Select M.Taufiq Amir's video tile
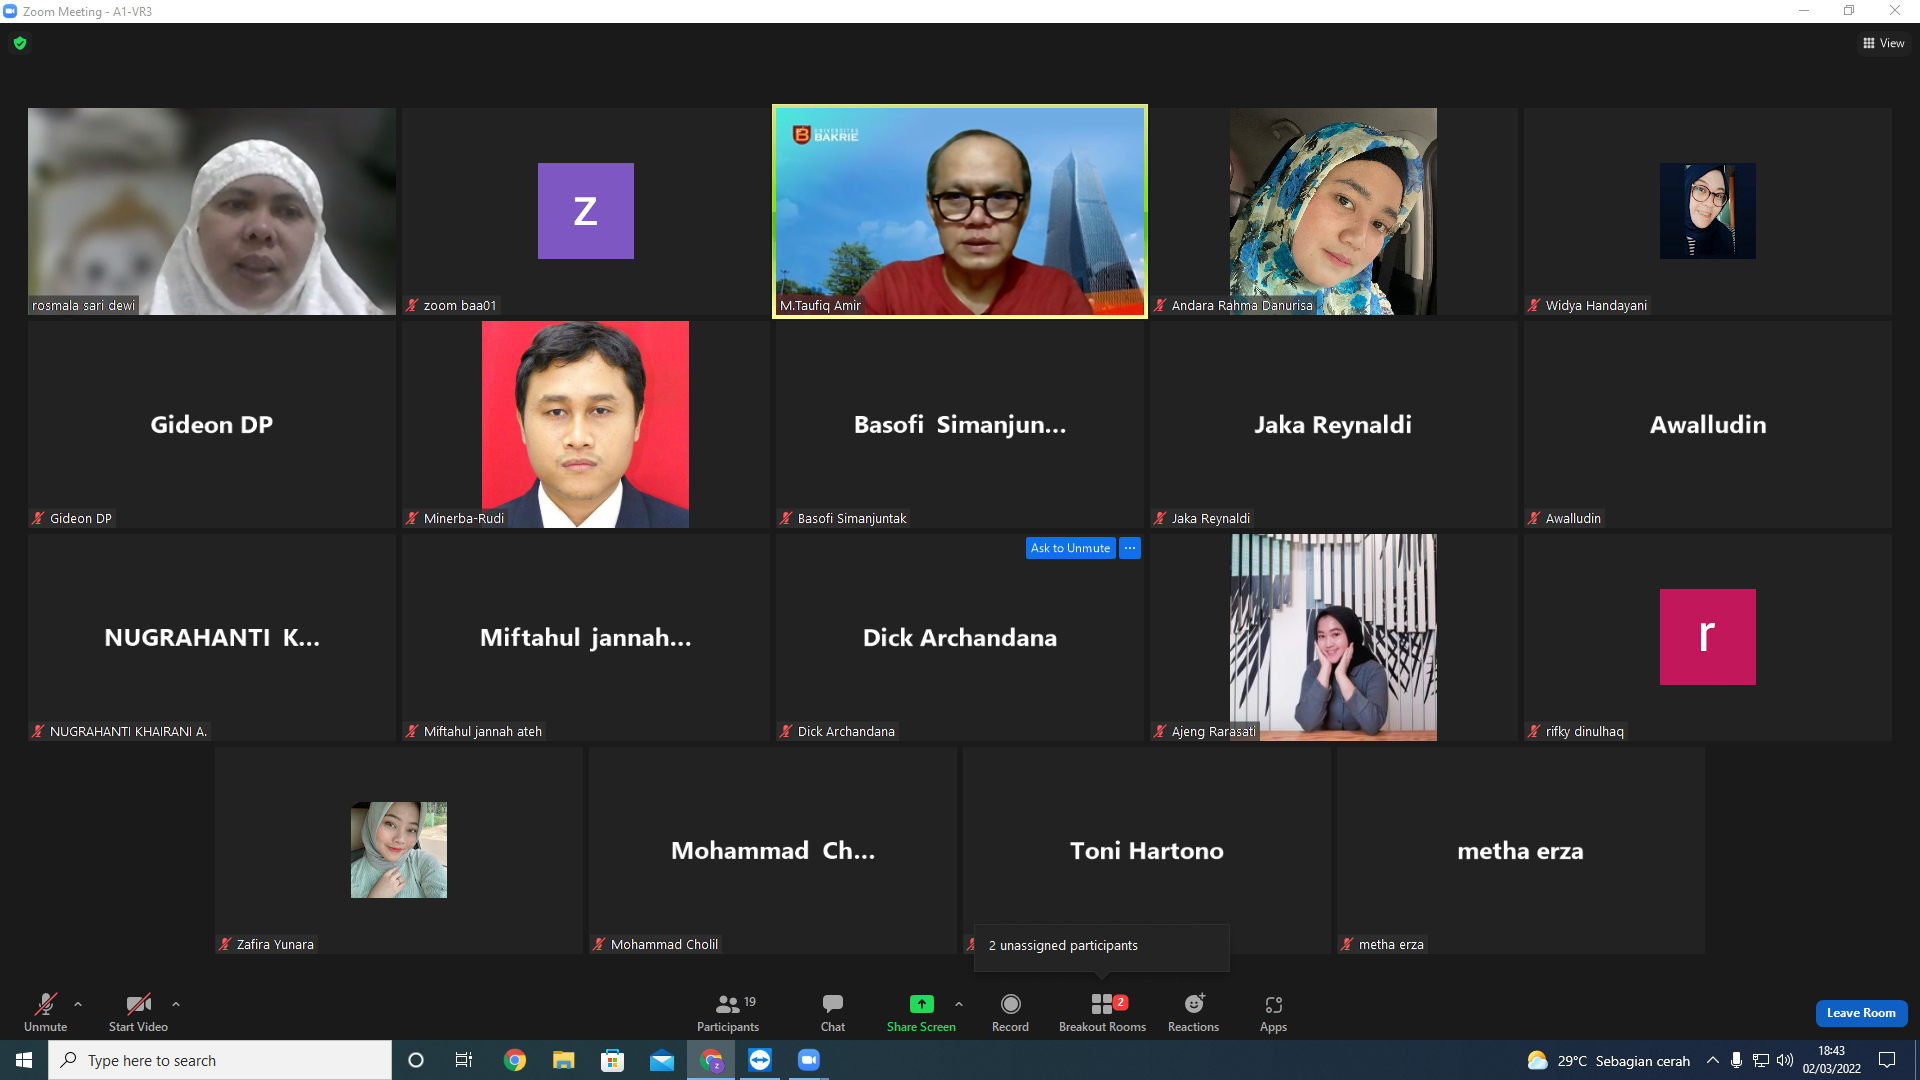The height and width of the screenshot is (1080, 1920). (960, 211)
